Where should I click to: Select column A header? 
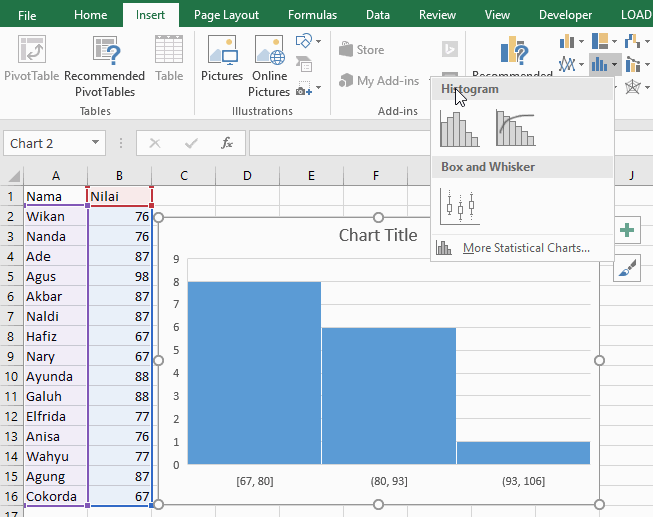(55, 175)
